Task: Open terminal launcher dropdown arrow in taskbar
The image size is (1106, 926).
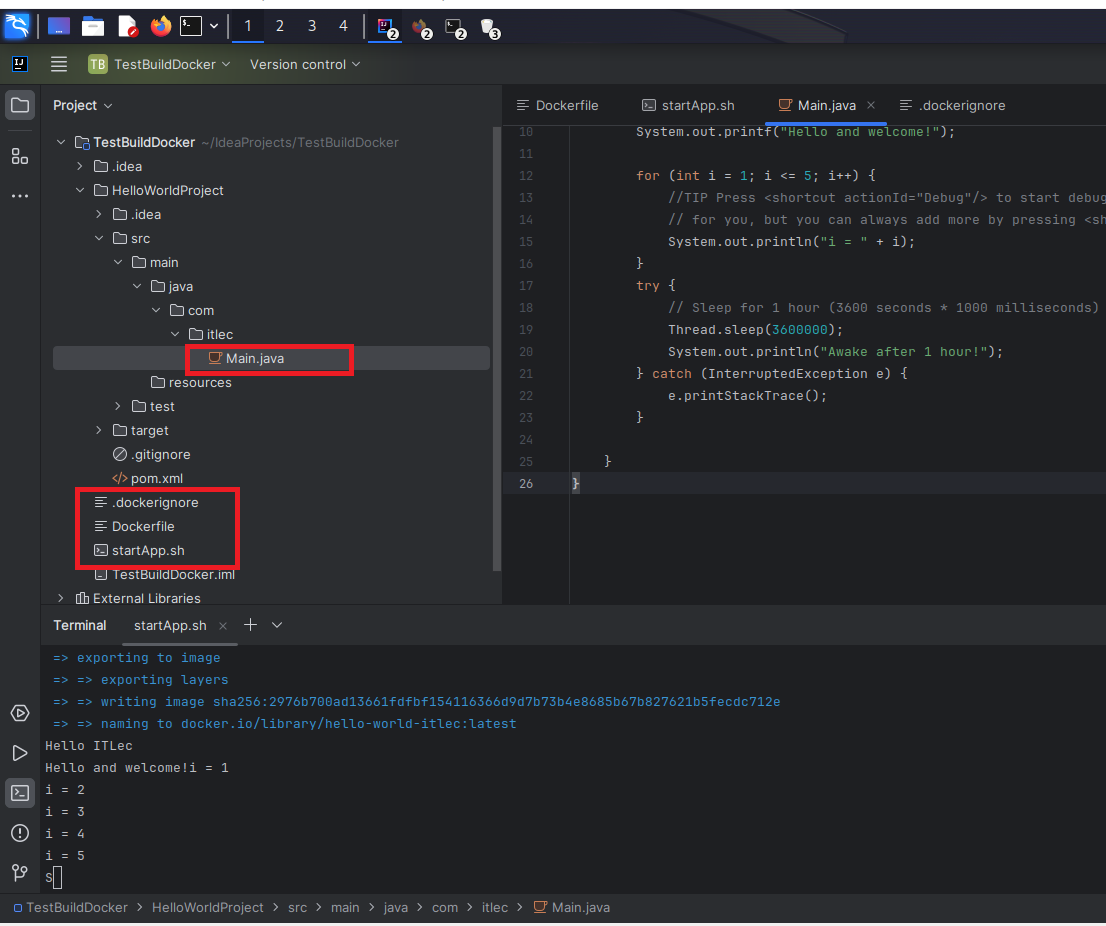Action: [214, 27]
